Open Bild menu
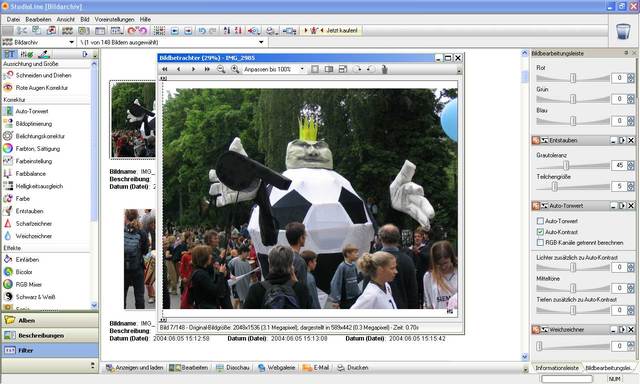The image size is (640, 384). click(x=84, y=19)
